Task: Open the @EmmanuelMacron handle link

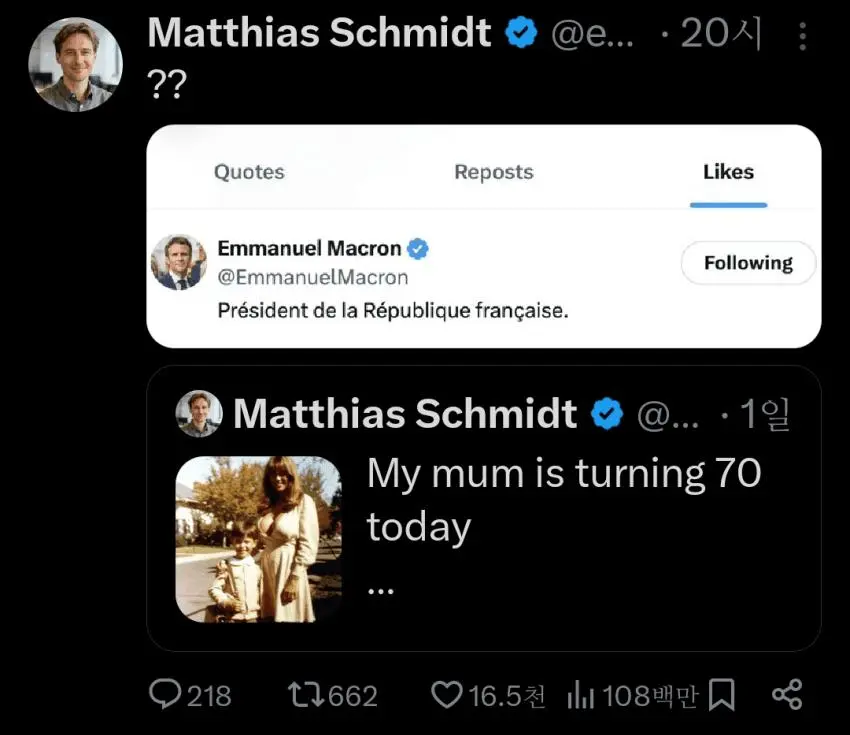Action: [312, 278]
